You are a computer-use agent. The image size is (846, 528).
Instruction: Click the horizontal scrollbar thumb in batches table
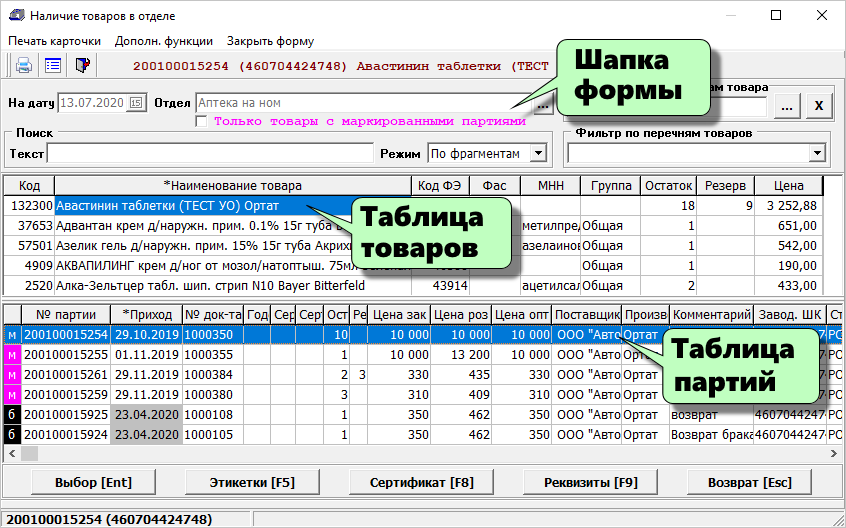pos(29,454)
